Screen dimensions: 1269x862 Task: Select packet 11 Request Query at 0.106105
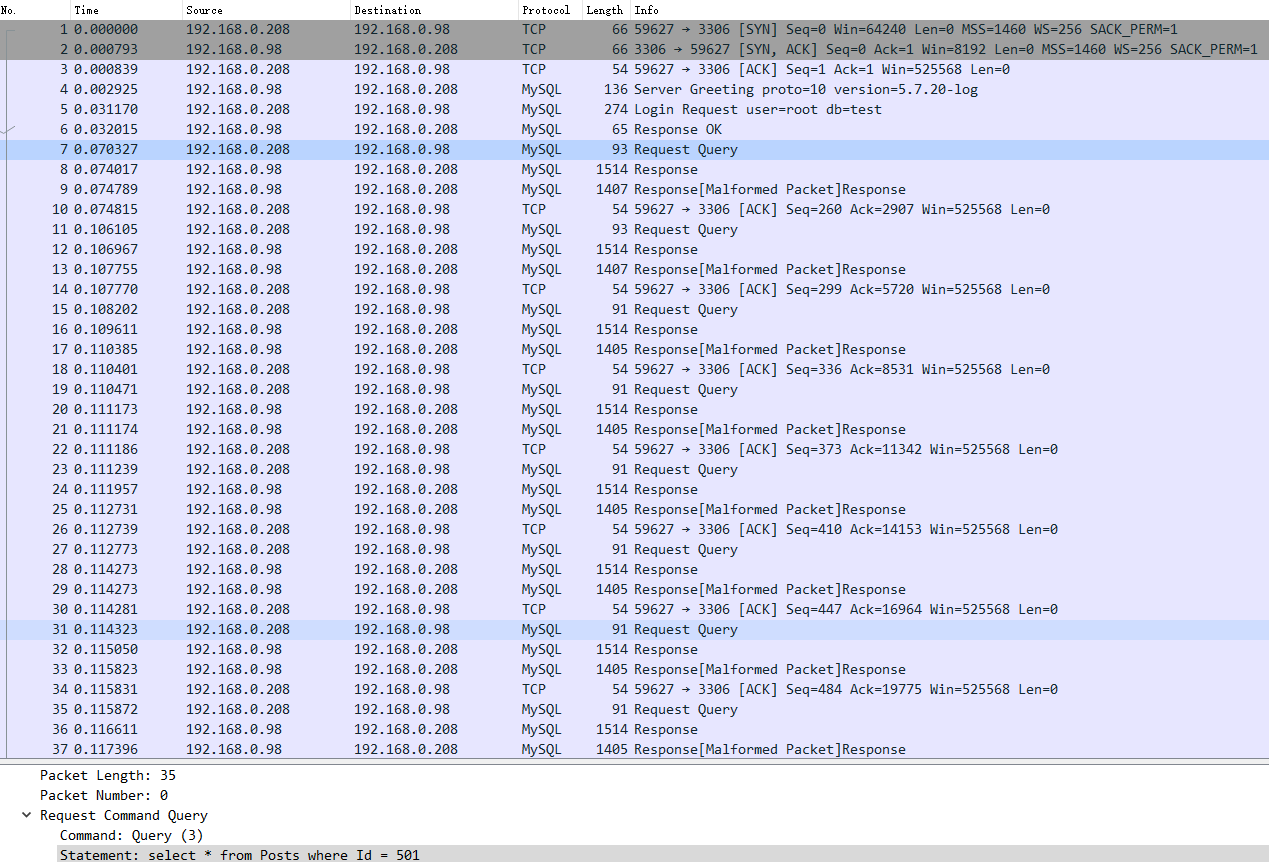[634, 229]
